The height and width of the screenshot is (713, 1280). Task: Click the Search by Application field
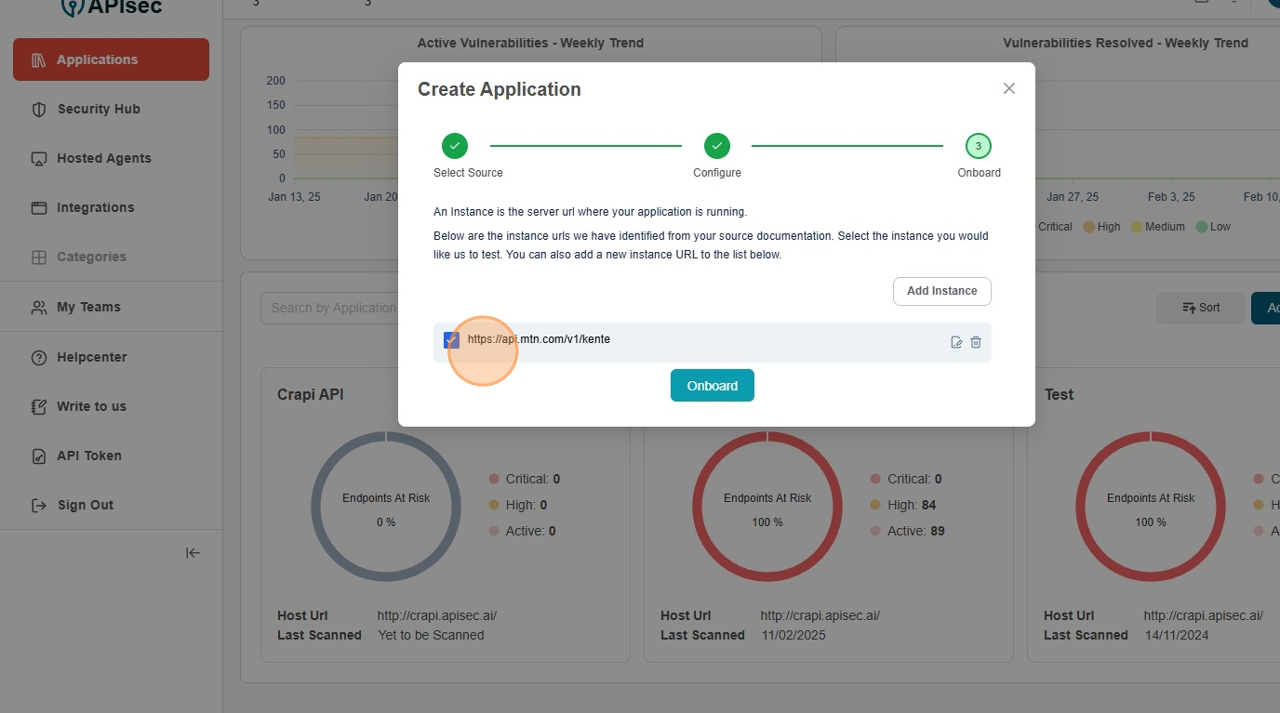click(x=330, y=308)
